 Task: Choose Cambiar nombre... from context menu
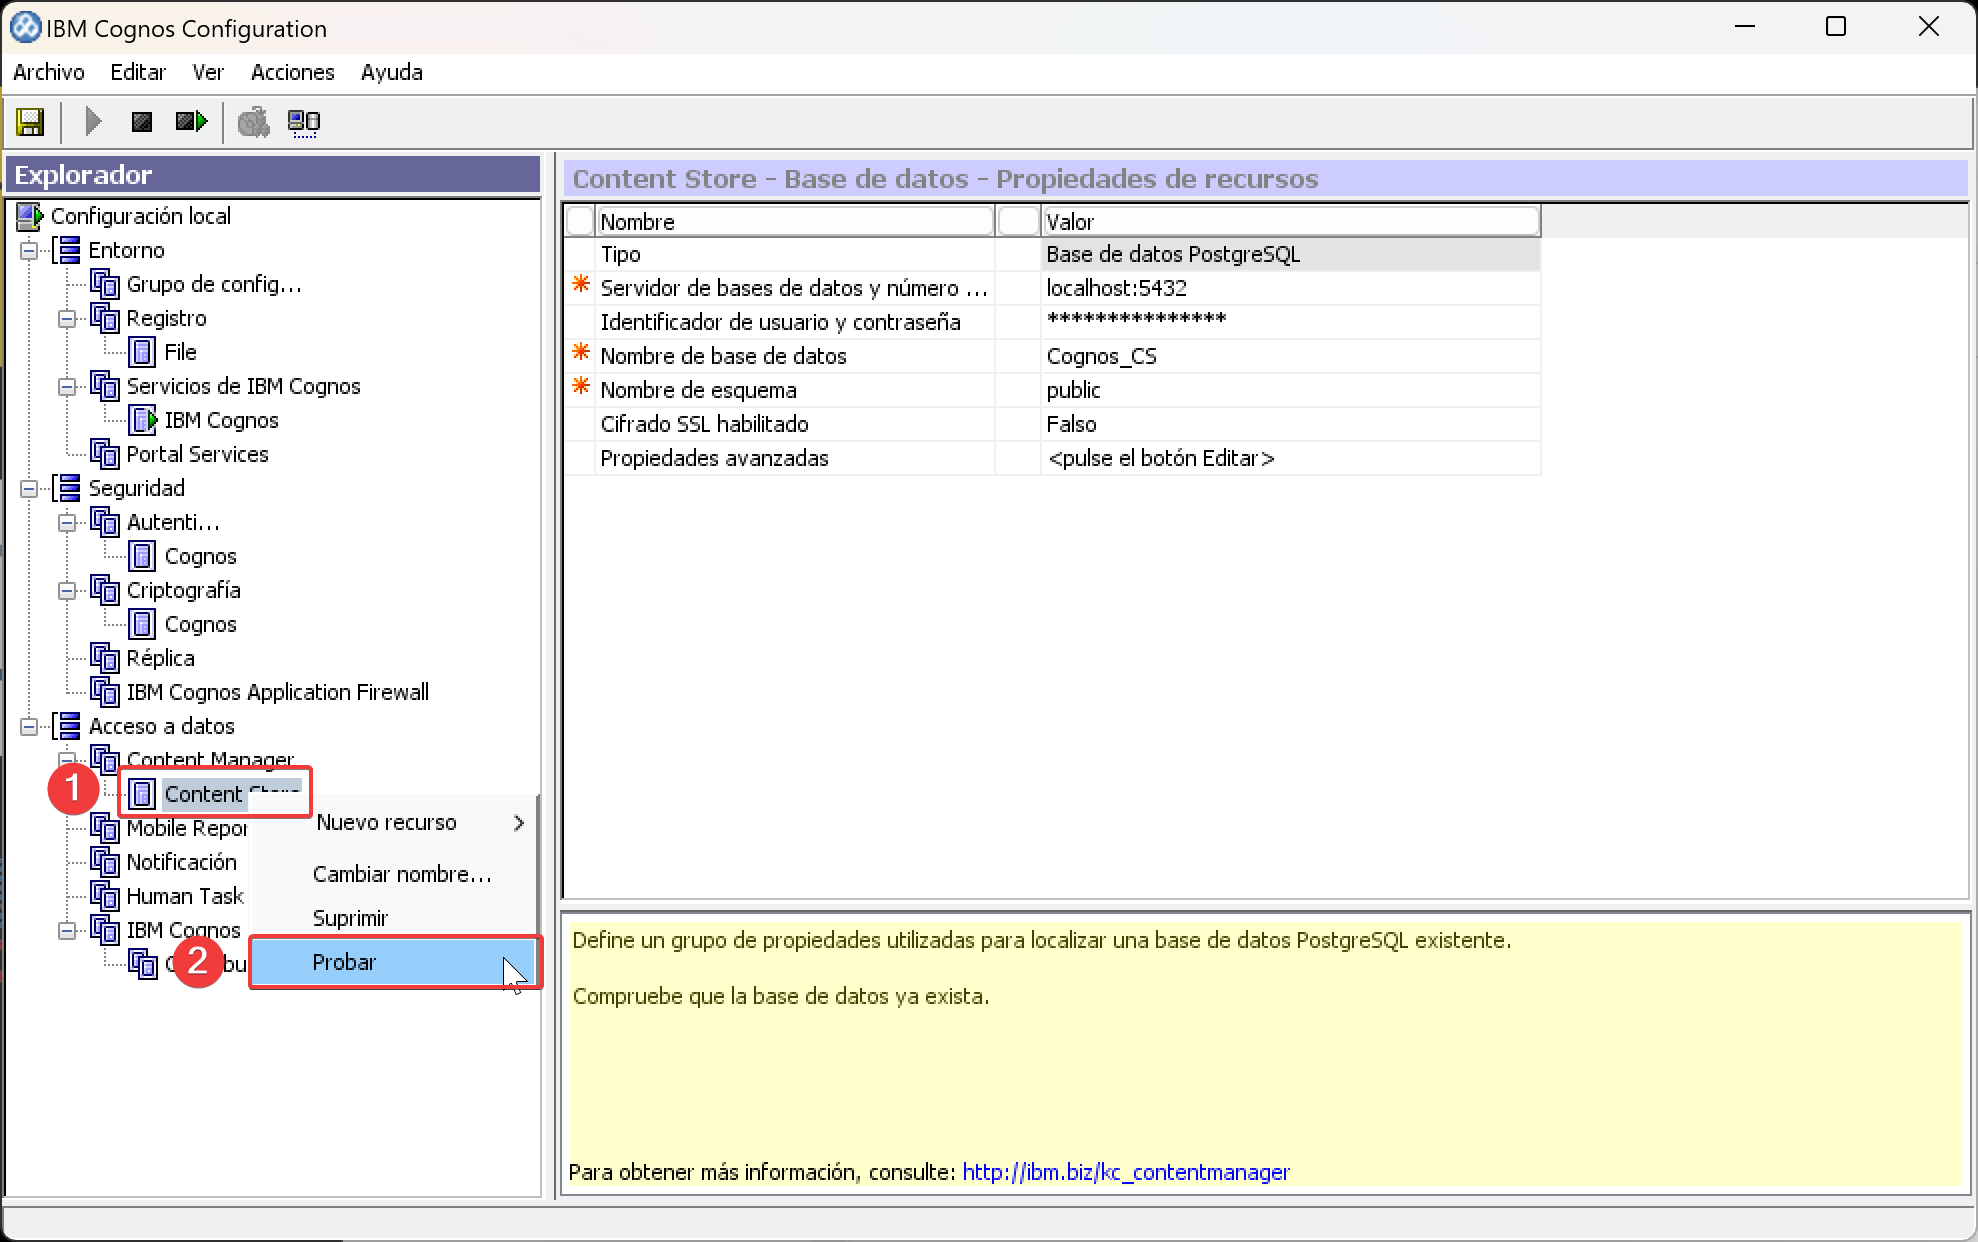(402, 874)
